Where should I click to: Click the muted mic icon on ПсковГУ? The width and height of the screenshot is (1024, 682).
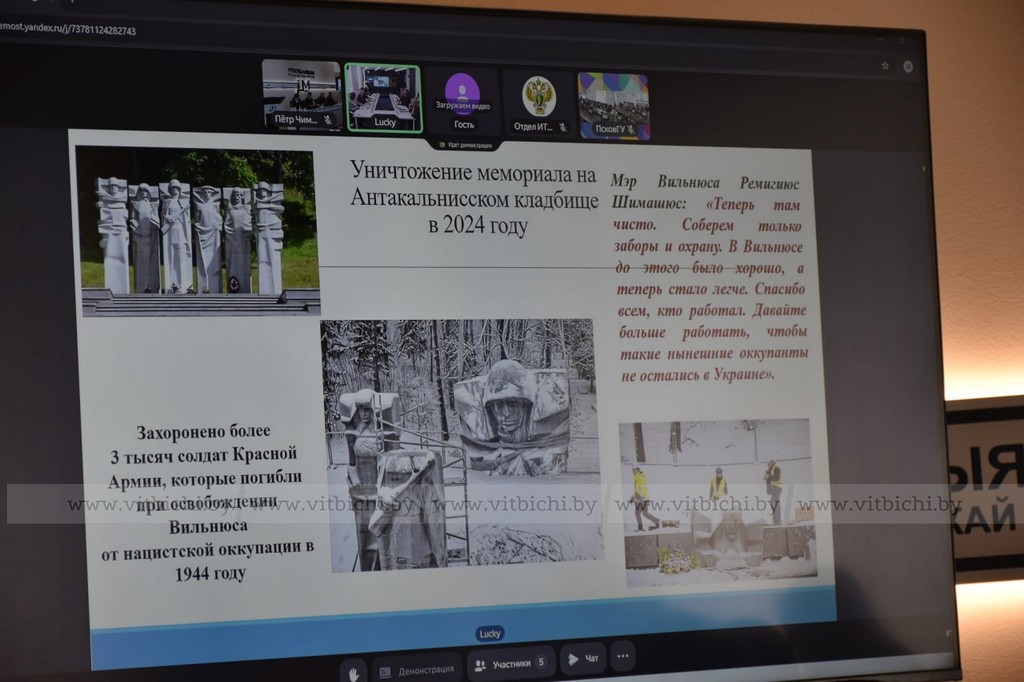[x=631, y=130]
